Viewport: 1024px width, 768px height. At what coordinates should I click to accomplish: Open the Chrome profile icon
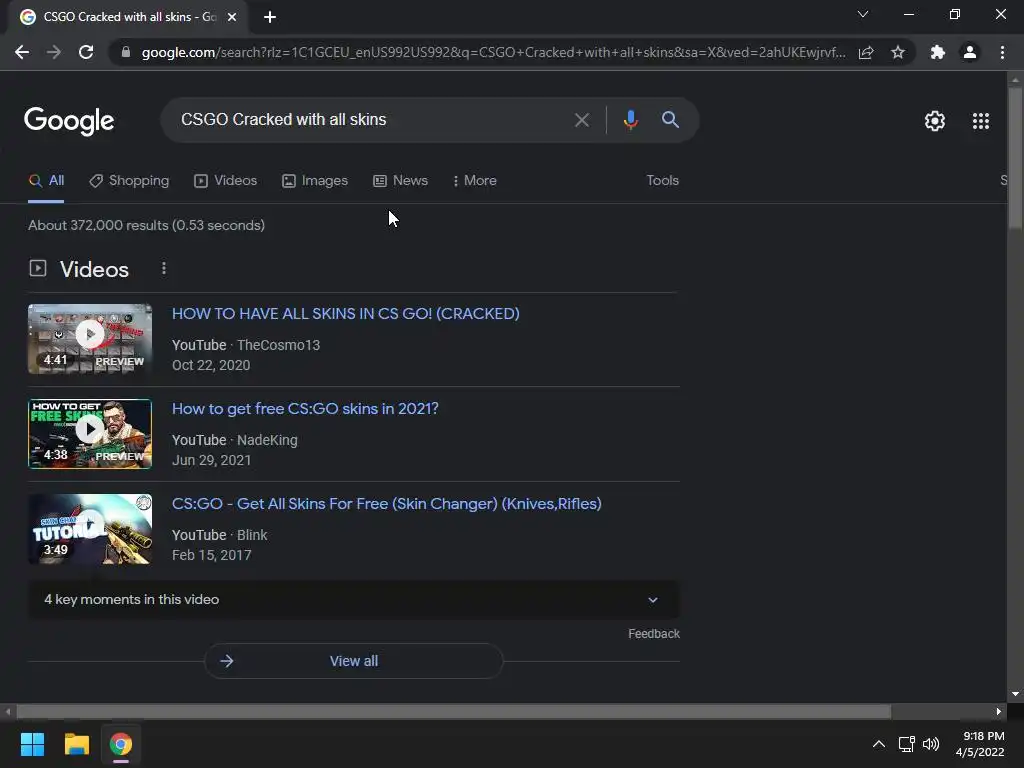tap(970, 52)
